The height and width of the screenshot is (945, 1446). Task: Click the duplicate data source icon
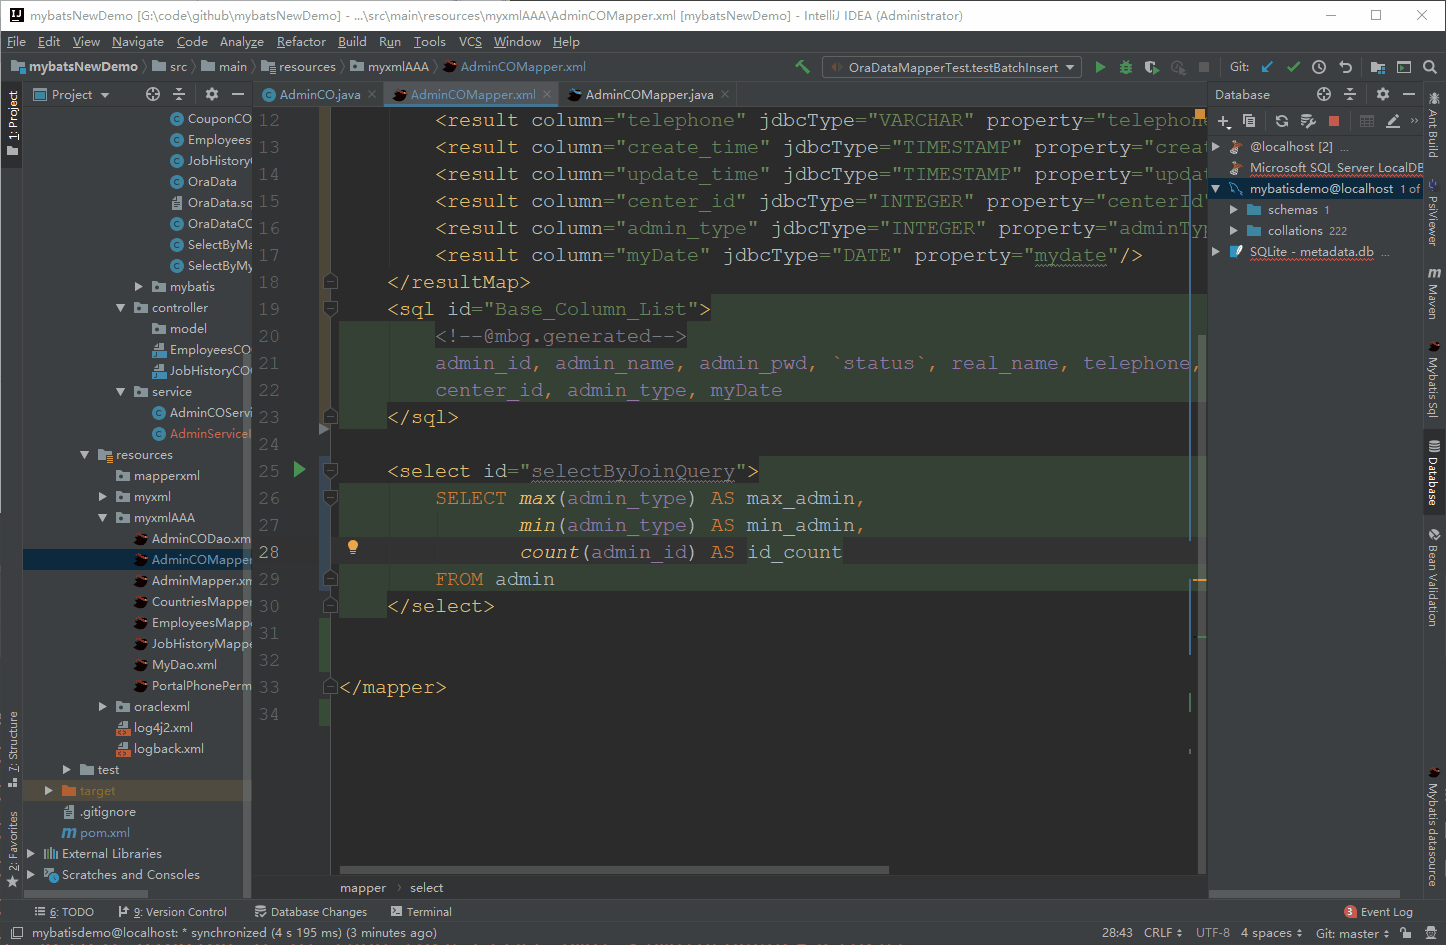(1249, 121)
